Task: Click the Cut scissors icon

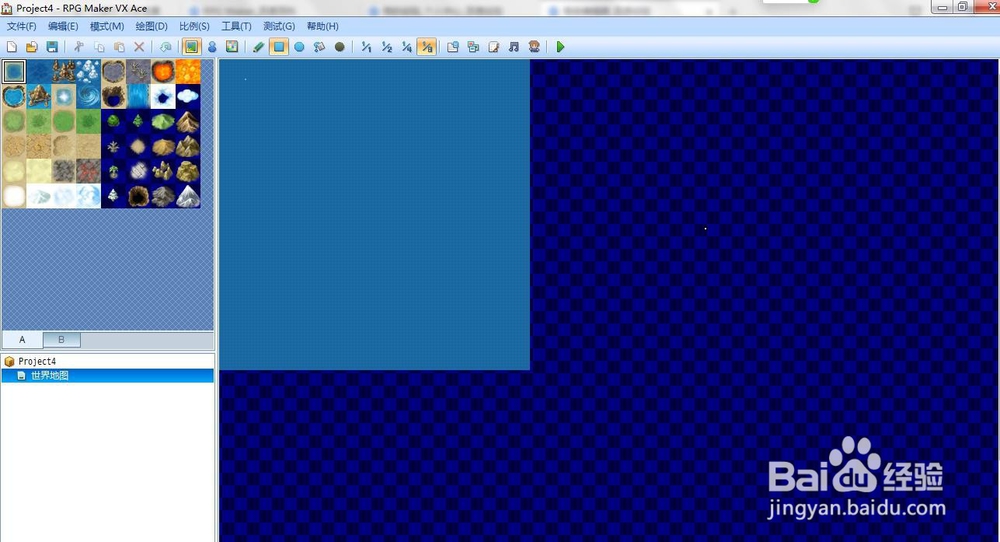Action: [79, 47]
